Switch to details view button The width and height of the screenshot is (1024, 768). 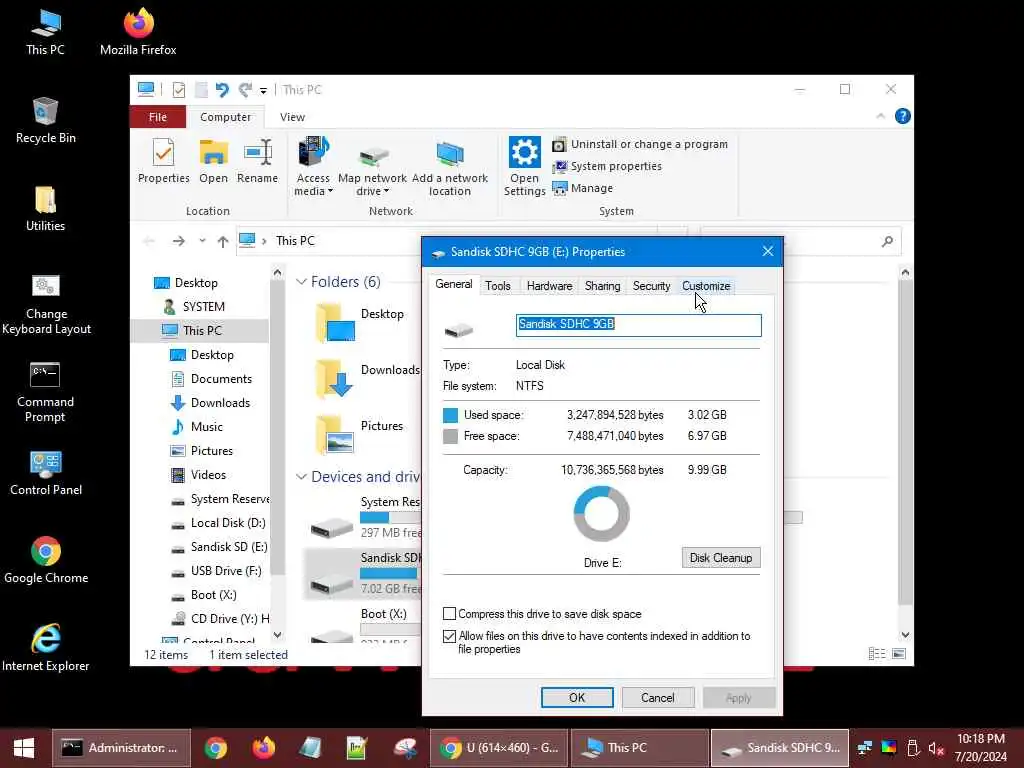point(877,654)
